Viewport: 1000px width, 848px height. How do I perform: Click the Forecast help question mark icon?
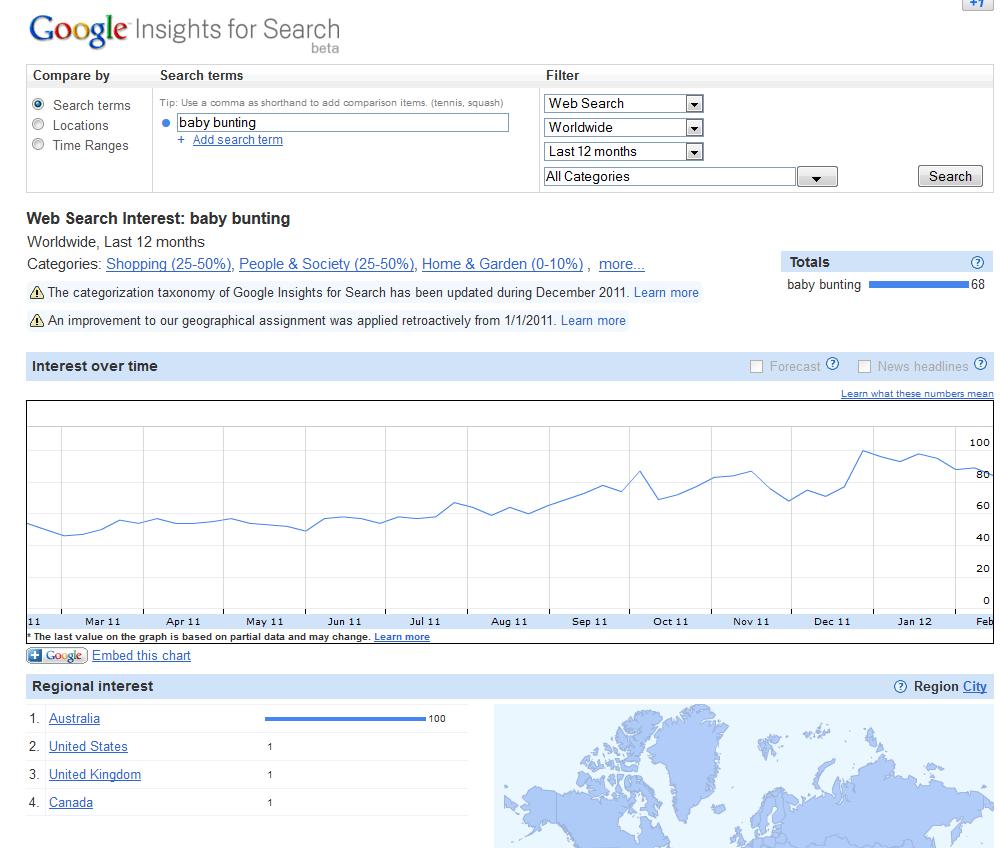pyautogui.click(x=832, y=363)
